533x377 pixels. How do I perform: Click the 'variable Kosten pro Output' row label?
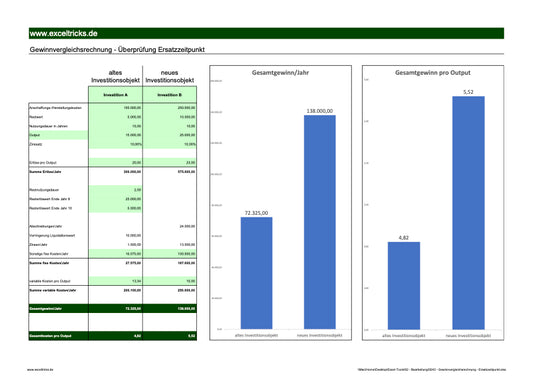click(x=50, y=281)
